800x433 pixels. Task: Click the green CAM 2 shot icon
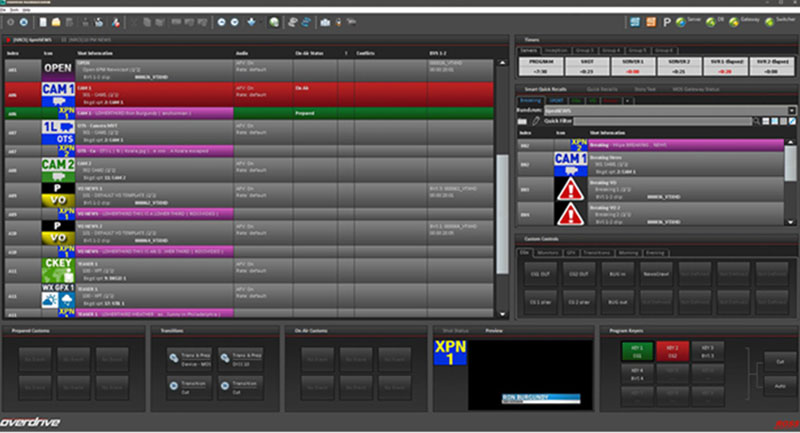coord(55,165)
